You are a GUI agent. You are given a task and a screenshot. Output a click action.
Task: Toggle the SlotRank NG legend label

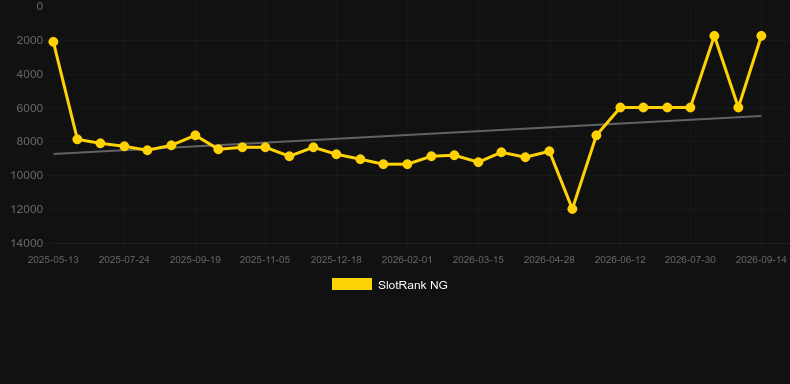413,285
